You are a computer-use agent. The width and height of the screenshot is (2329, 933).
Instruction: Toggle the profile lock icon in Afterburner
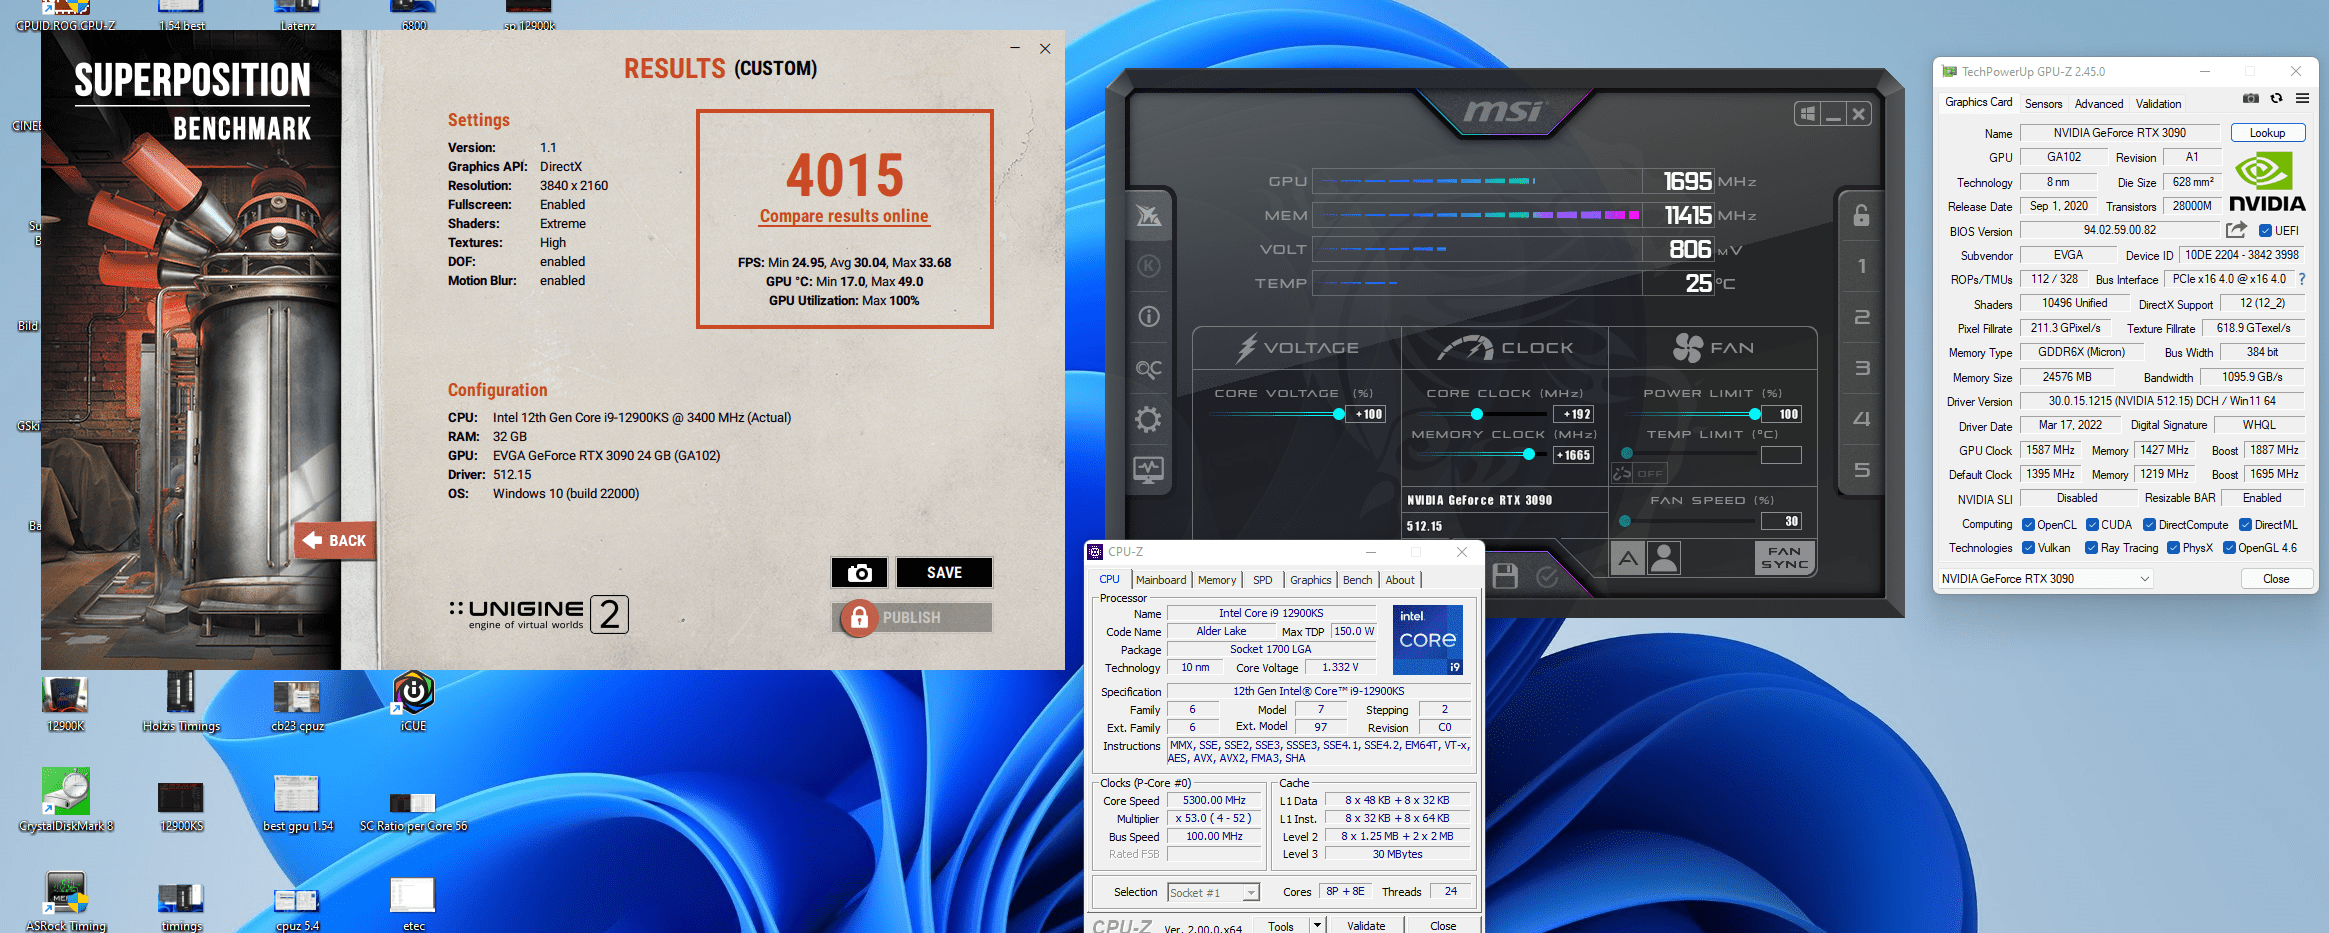coord(1861,215)
